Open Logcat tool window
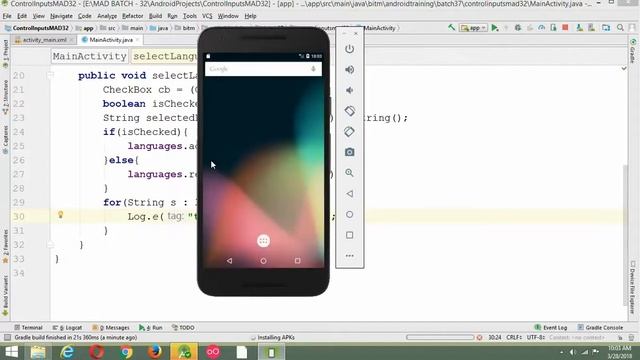 pos(67,328)
